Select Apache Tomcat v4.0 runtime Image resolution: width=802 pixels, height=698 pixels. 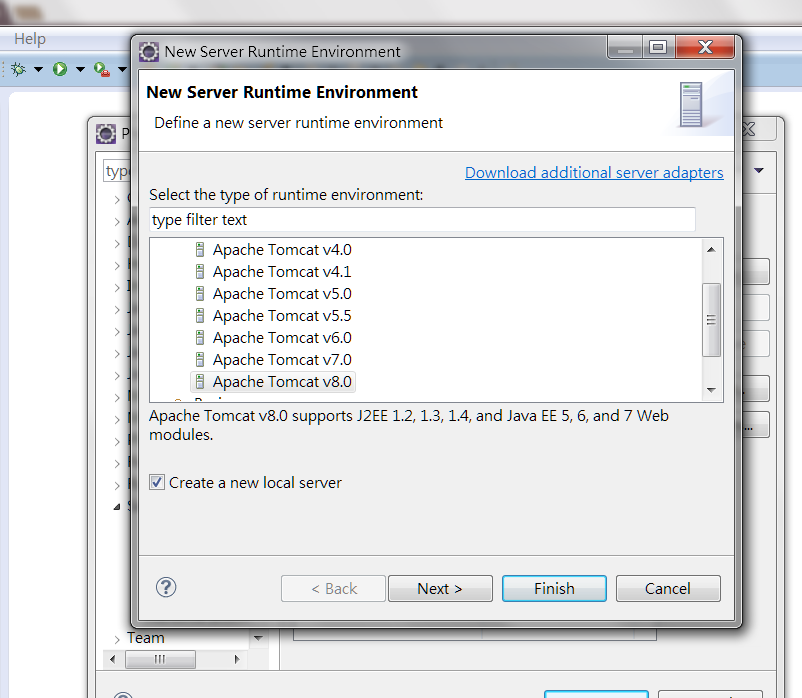pyautogui.click(x=282, y=250)
